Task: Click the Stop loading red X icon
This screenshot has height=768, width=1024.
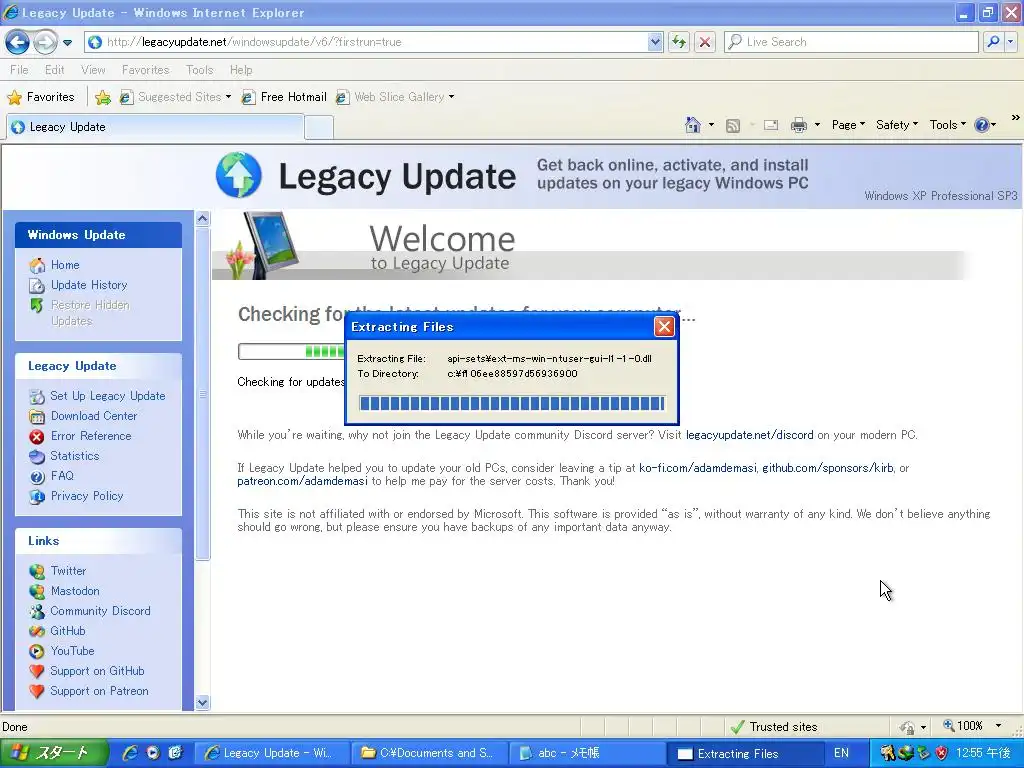Action: coord(705,42)
